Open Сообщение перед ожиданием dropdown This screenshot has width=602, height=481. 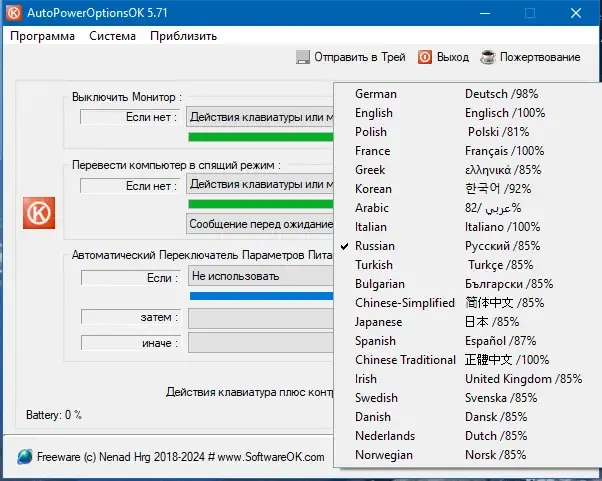(260, 224)
